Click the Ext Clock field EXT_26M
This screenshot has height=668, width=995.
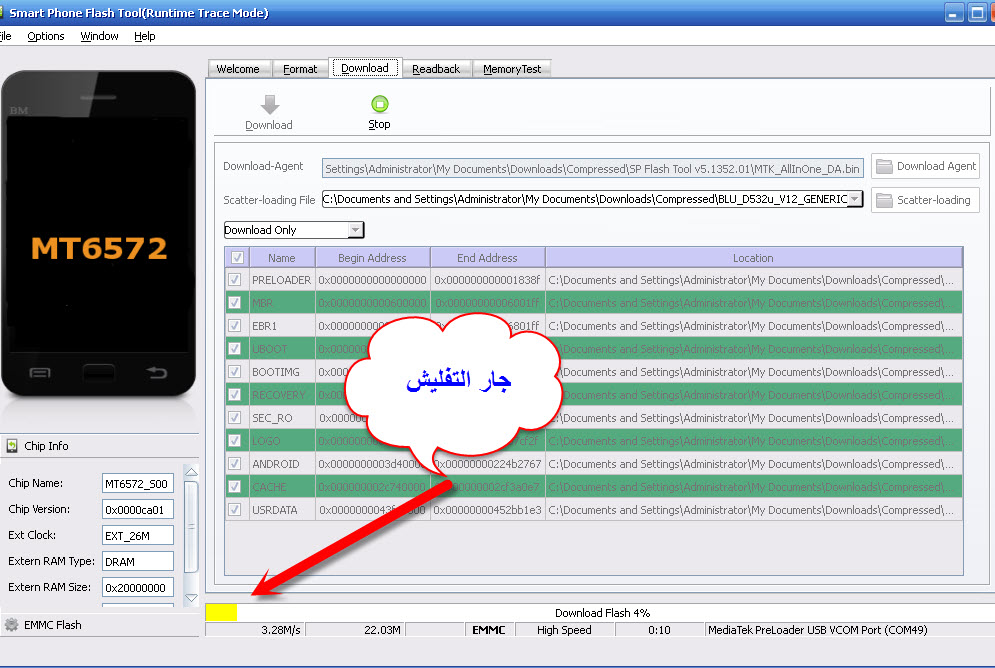(x=137, y=535)
